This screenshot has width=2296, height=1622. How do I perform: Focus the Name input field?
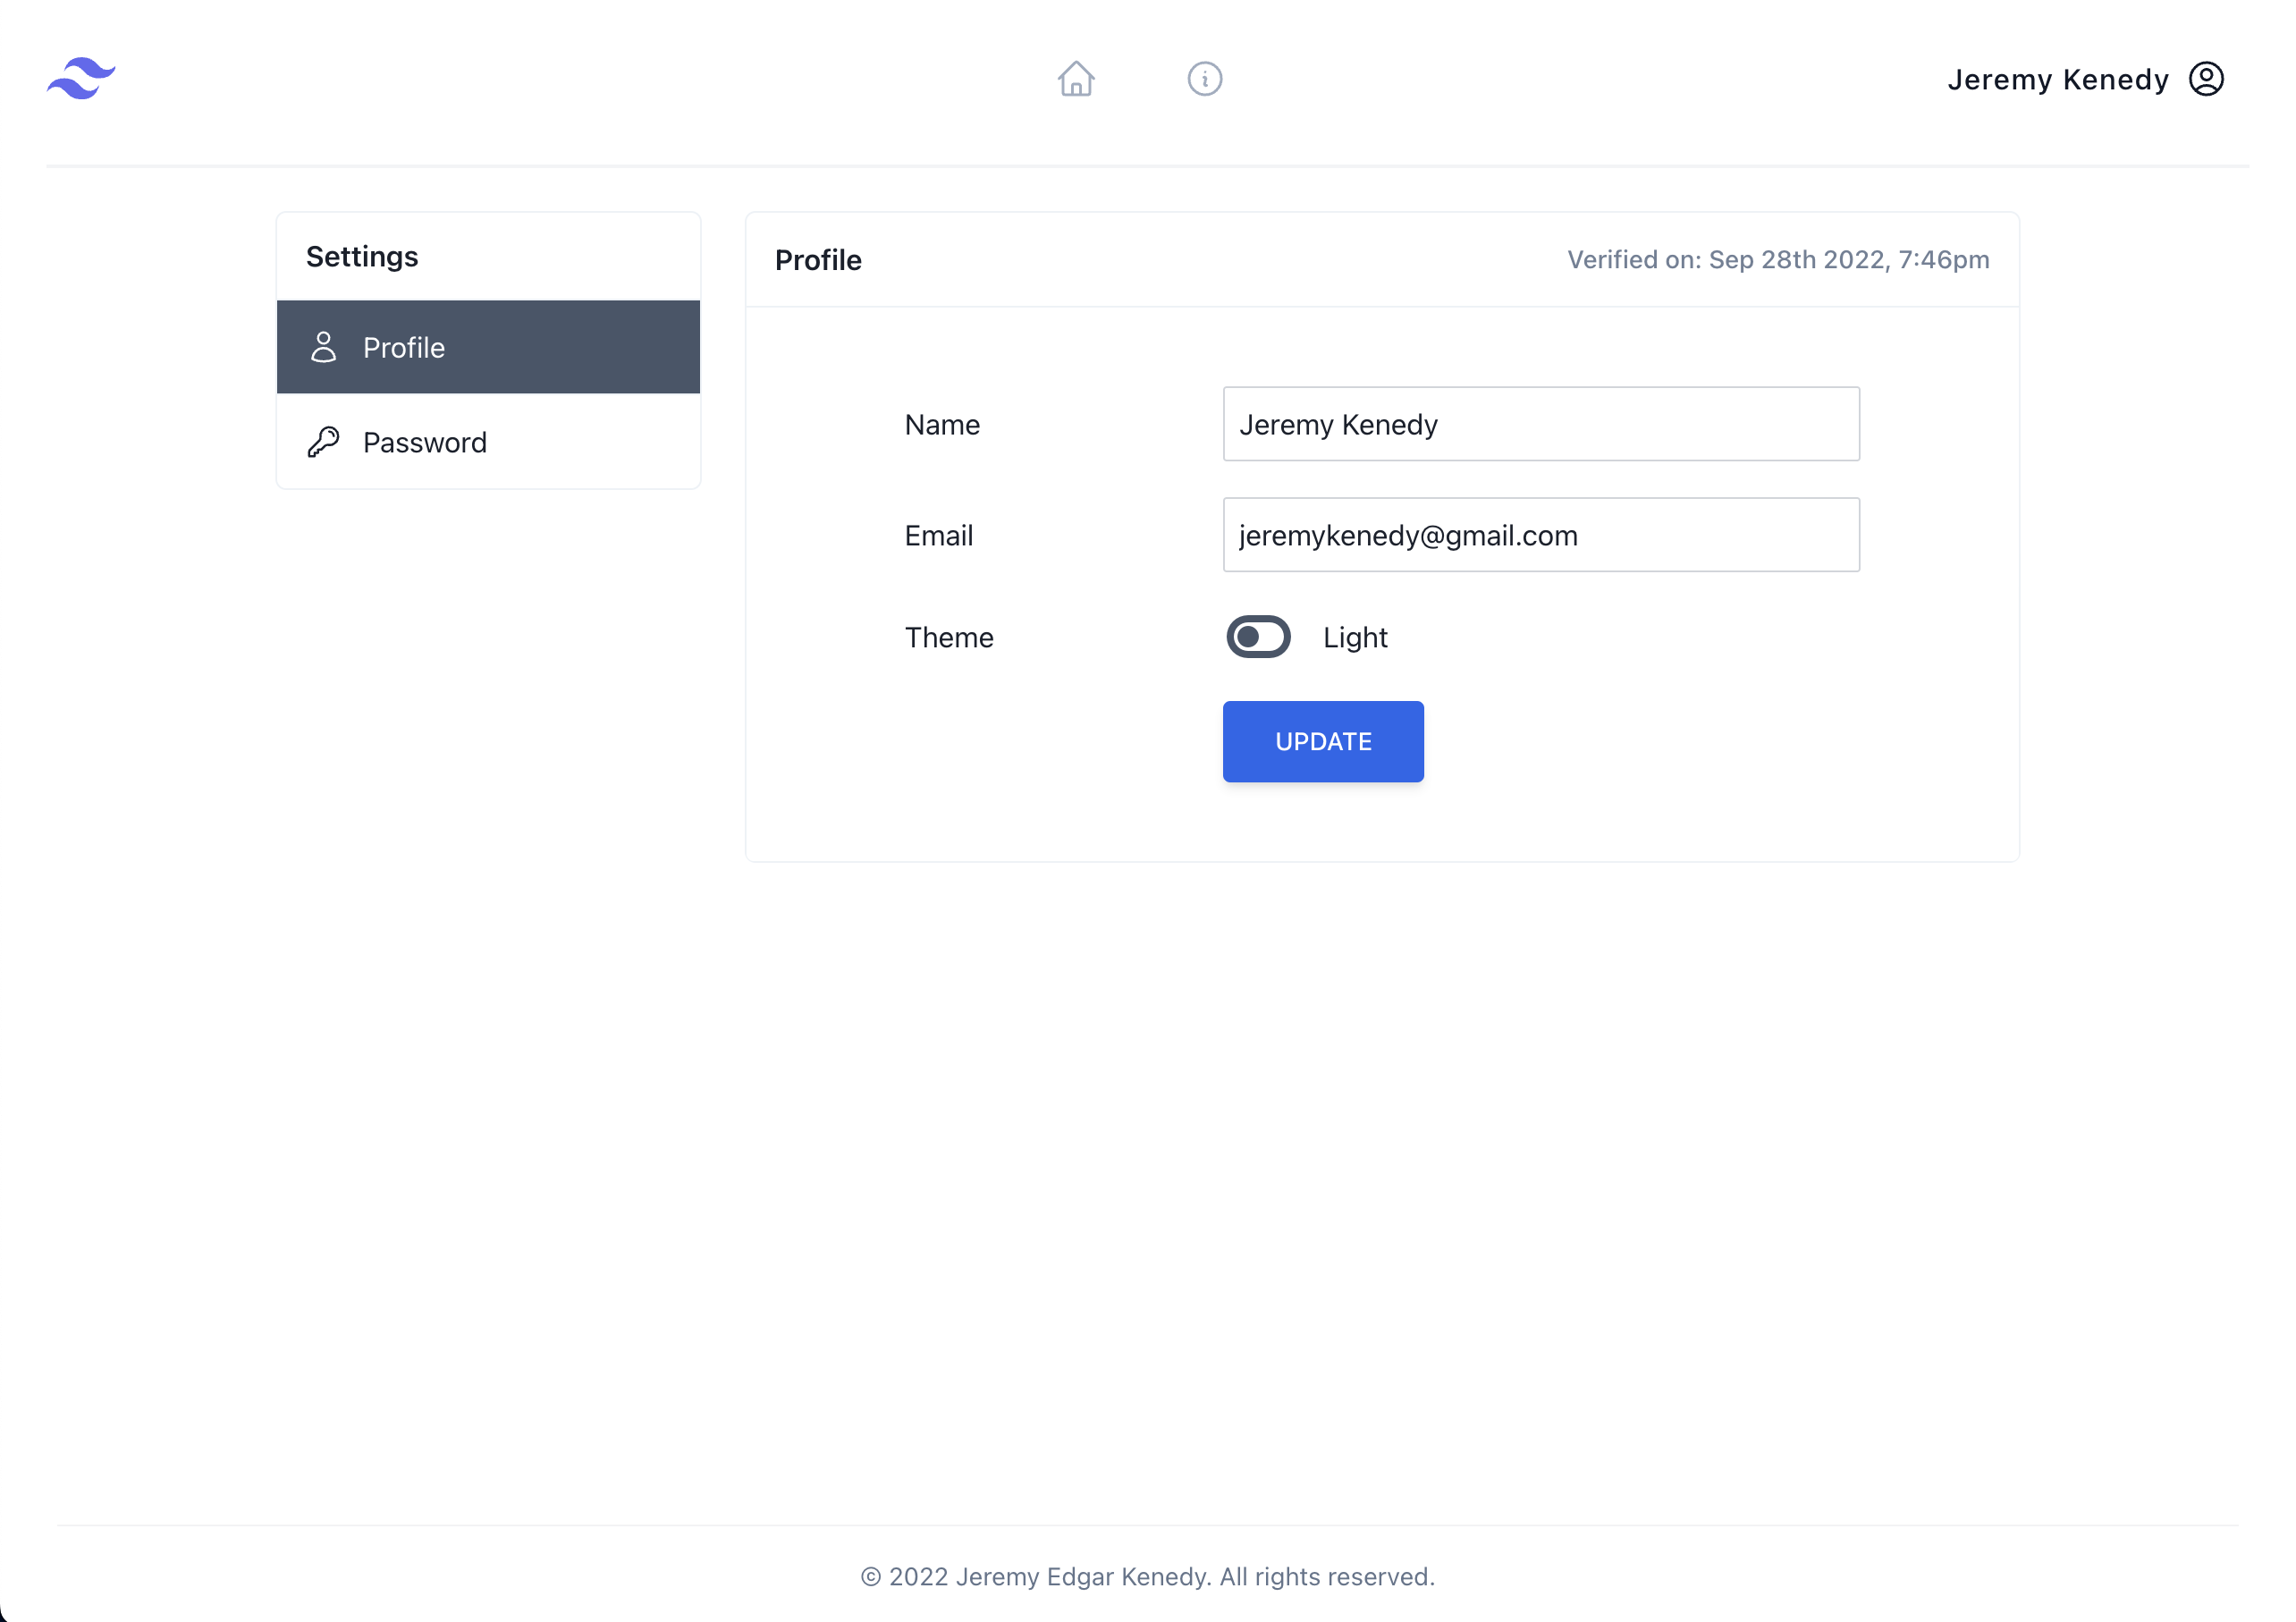(x=1540, y=424)
